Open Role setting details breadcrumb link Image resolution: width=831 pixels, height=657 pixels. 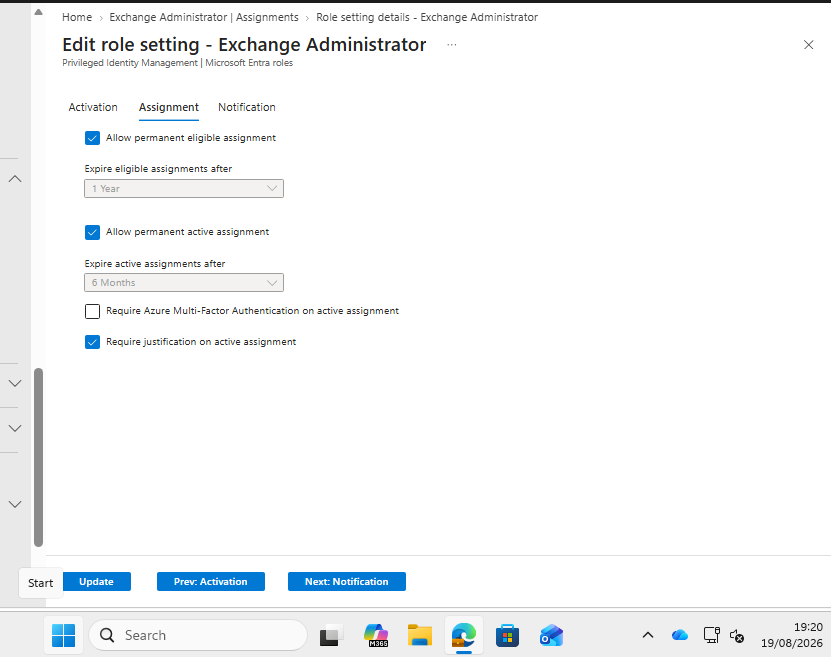427,17
